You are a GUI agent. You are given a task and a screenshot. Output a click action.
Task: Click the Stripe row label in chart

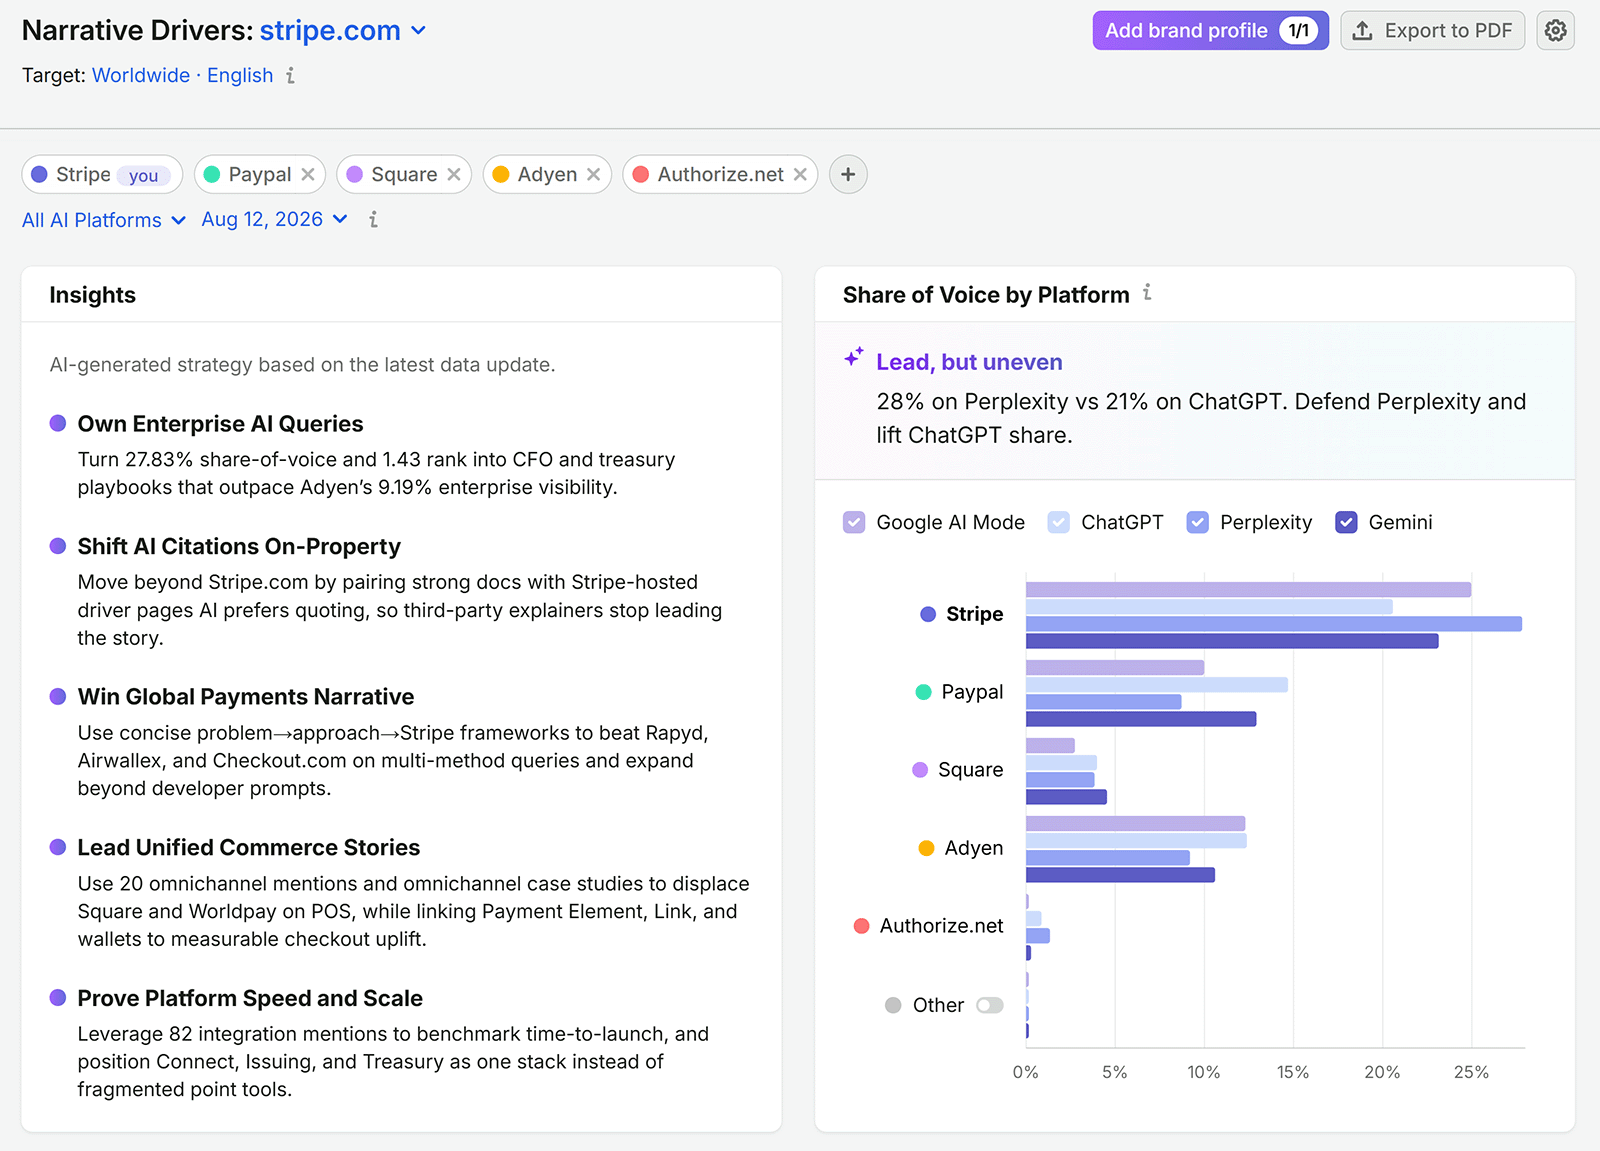975,614
